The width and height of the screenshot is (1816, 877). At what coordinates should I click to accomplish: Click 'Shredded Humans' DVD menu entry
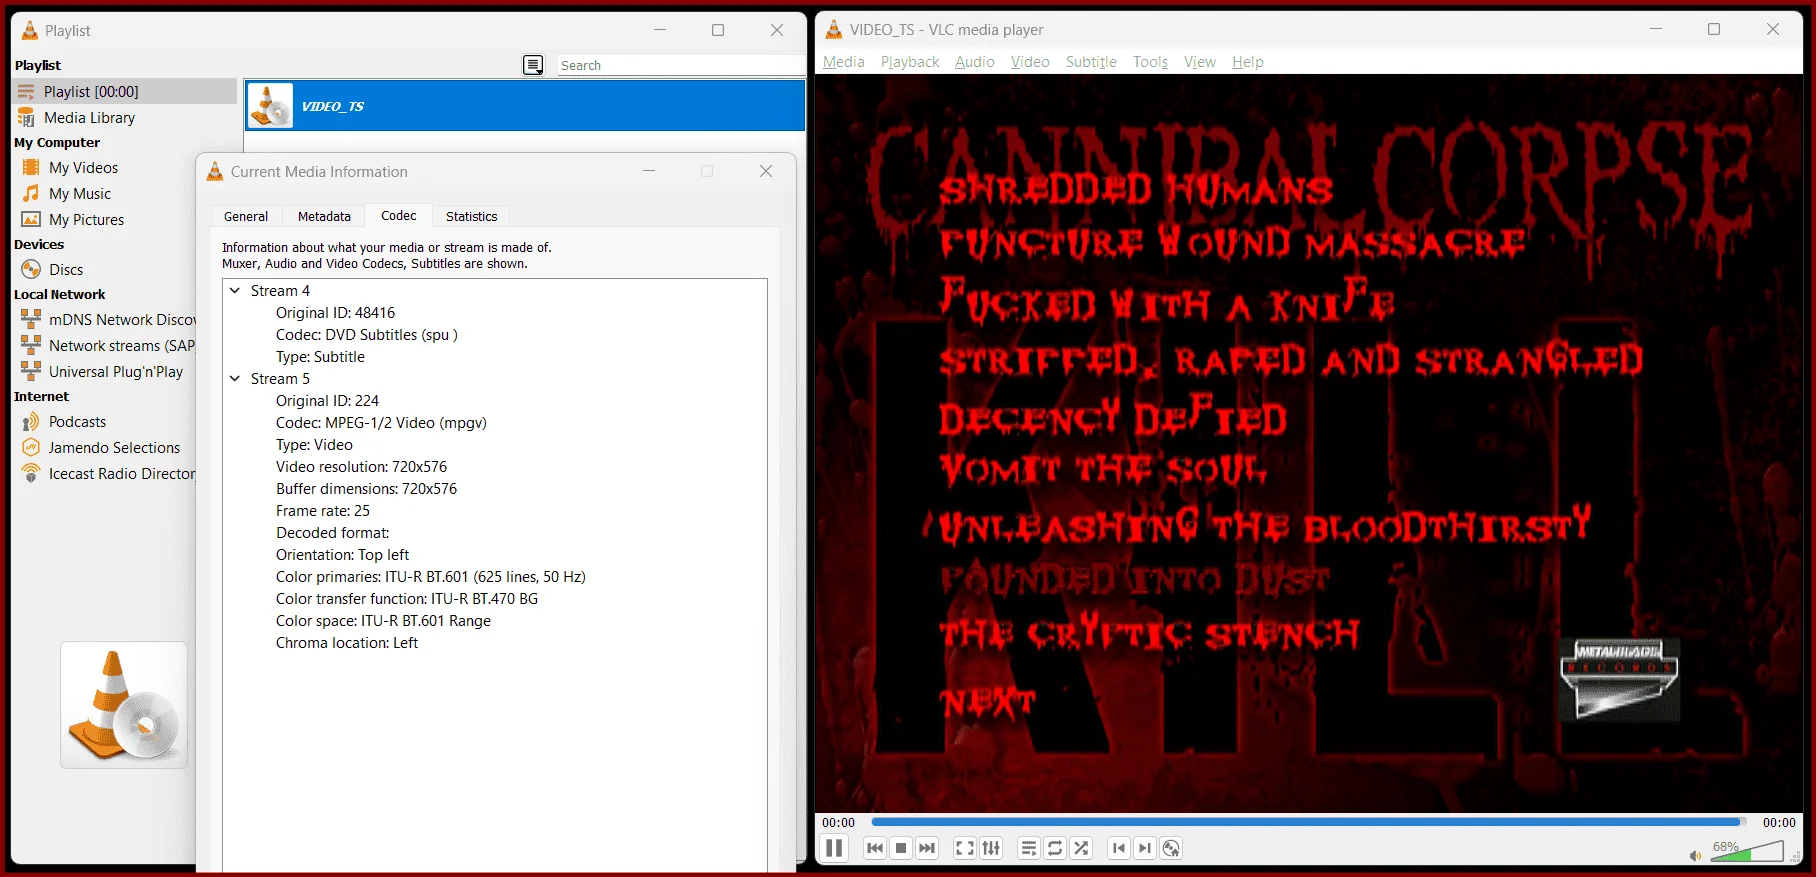coord(1136,189)
